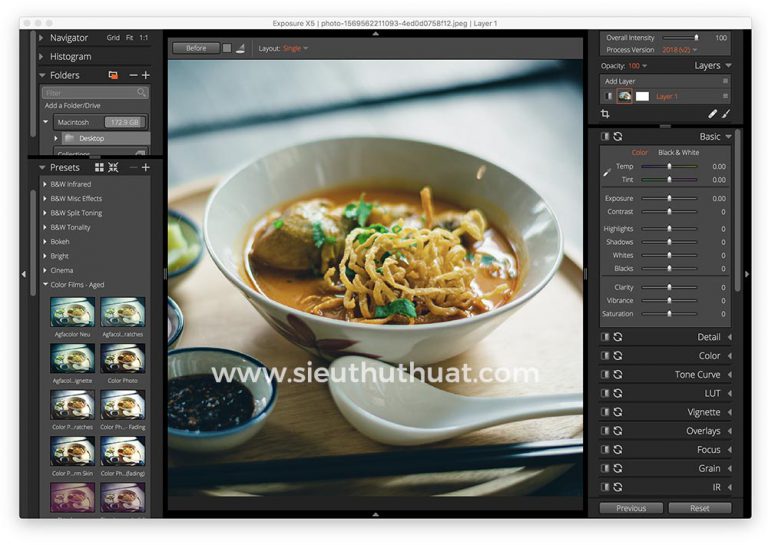Open the Opacity 100 dropdown
This screenshot has width=768, height=545.
click(x=638, y=66)
